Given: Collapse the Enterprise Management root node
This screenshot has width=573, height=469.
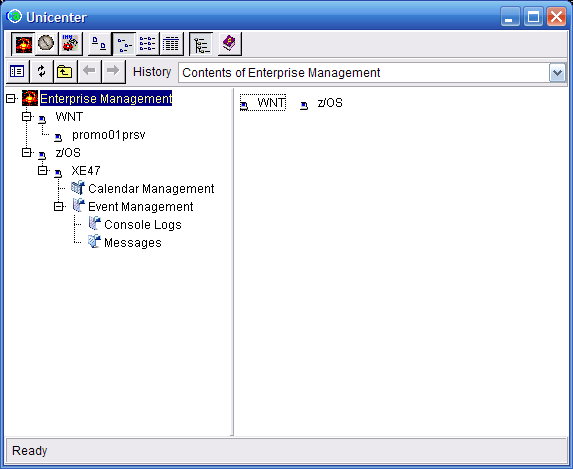Looking at the screenshot, I should pyautogui.click(x=11, y=99).
